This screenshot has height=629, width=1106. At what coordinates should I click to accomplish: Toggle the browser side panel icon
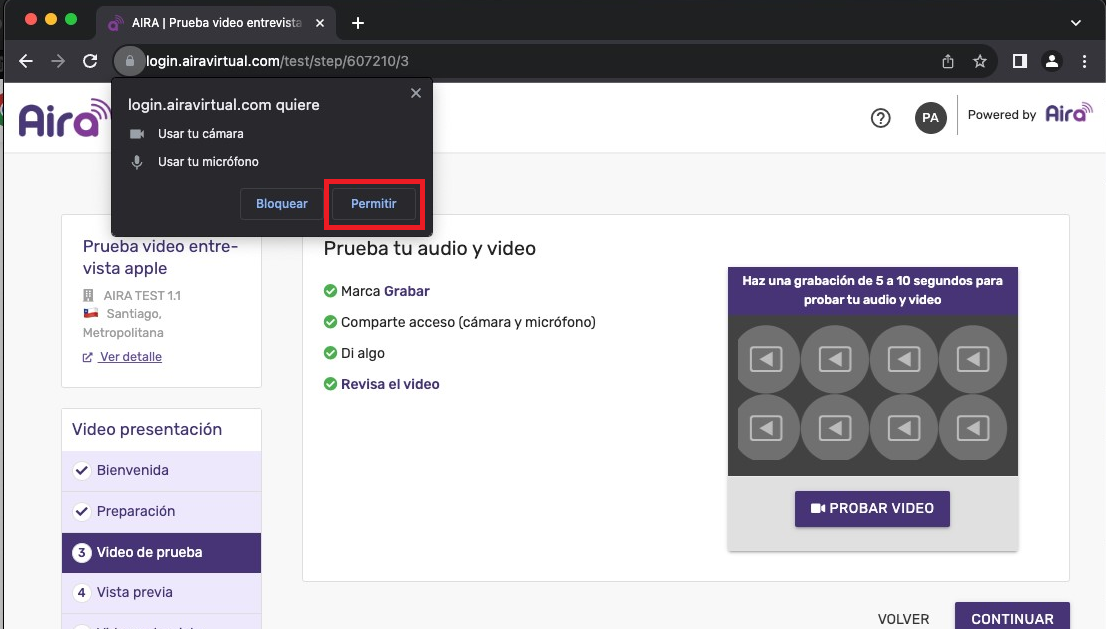click(1020, 61)
